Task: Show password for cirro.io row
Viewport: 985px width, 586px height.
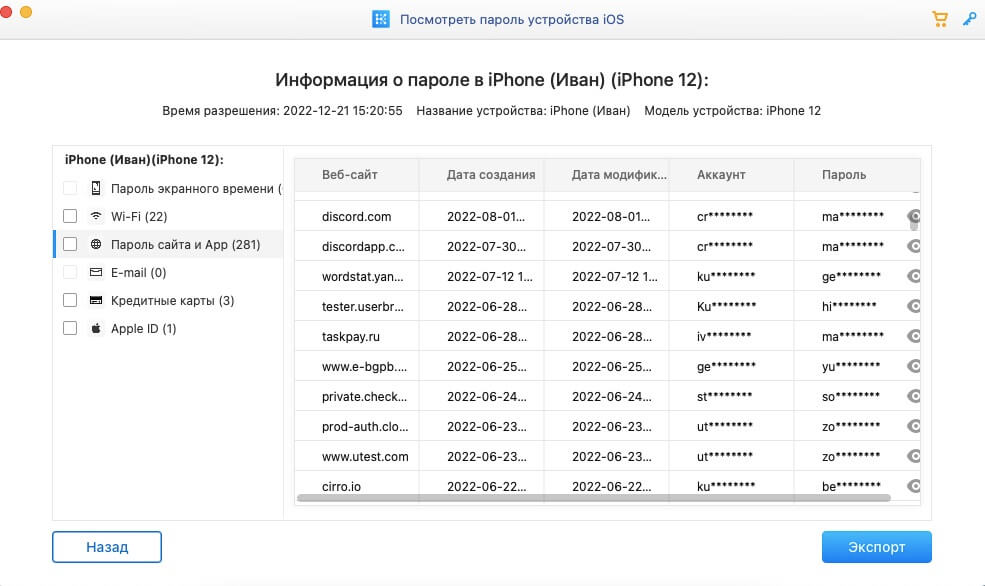Action: point(913,487)
